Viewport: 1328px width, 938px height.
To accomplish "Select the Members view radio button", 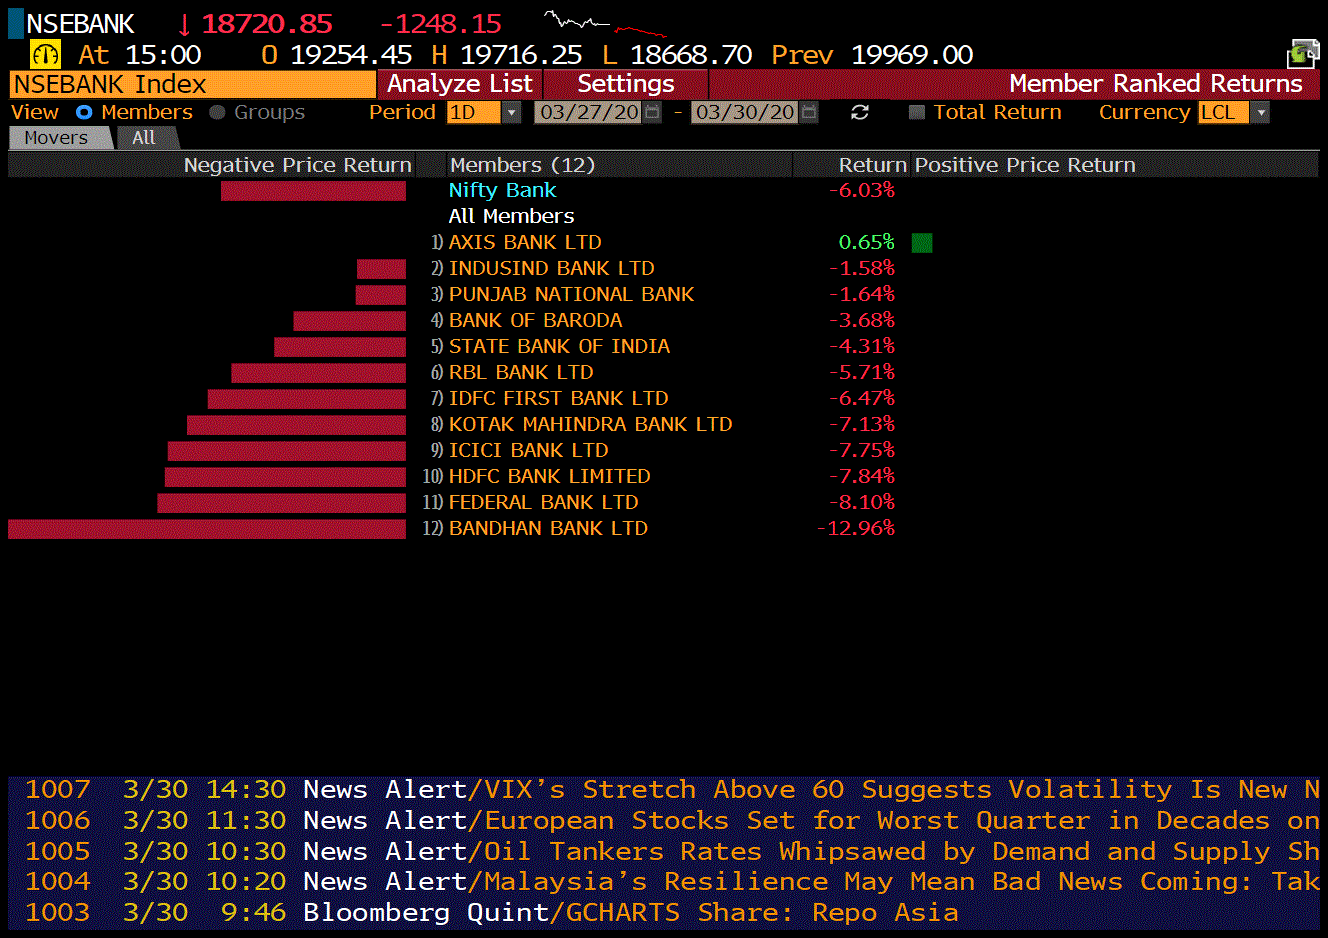I will pos(84,113).
